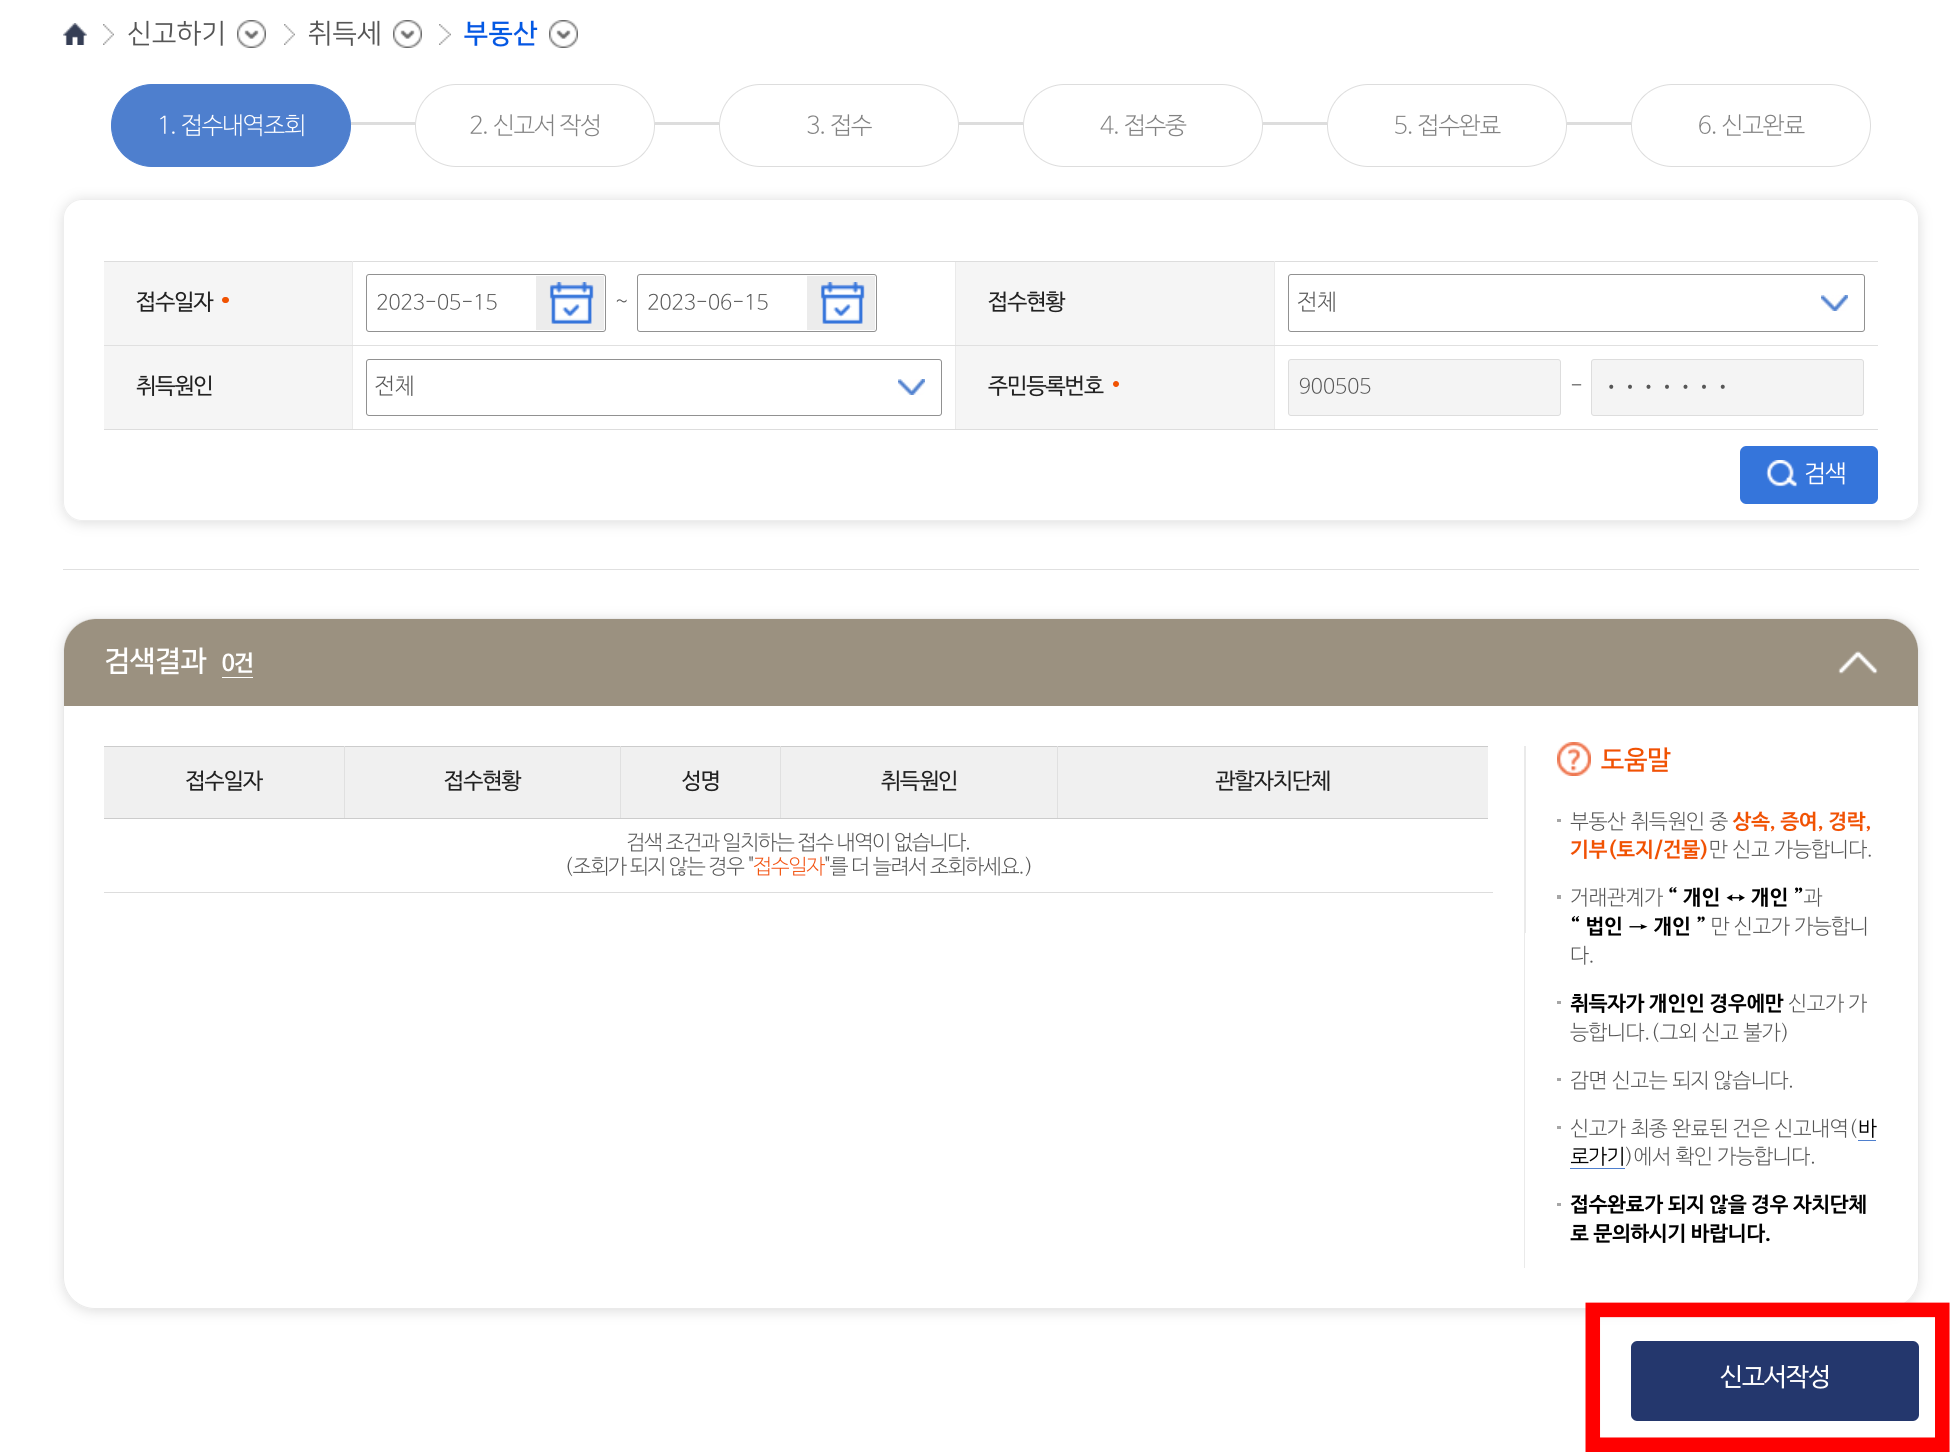Click the 검색결과 heading text

click(x=155, y=661)
